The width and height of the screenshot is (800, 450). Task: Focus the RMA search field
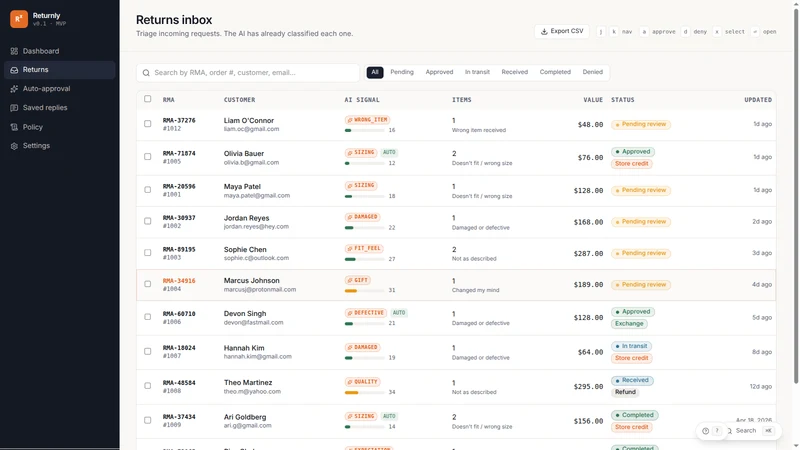(248, 73)
